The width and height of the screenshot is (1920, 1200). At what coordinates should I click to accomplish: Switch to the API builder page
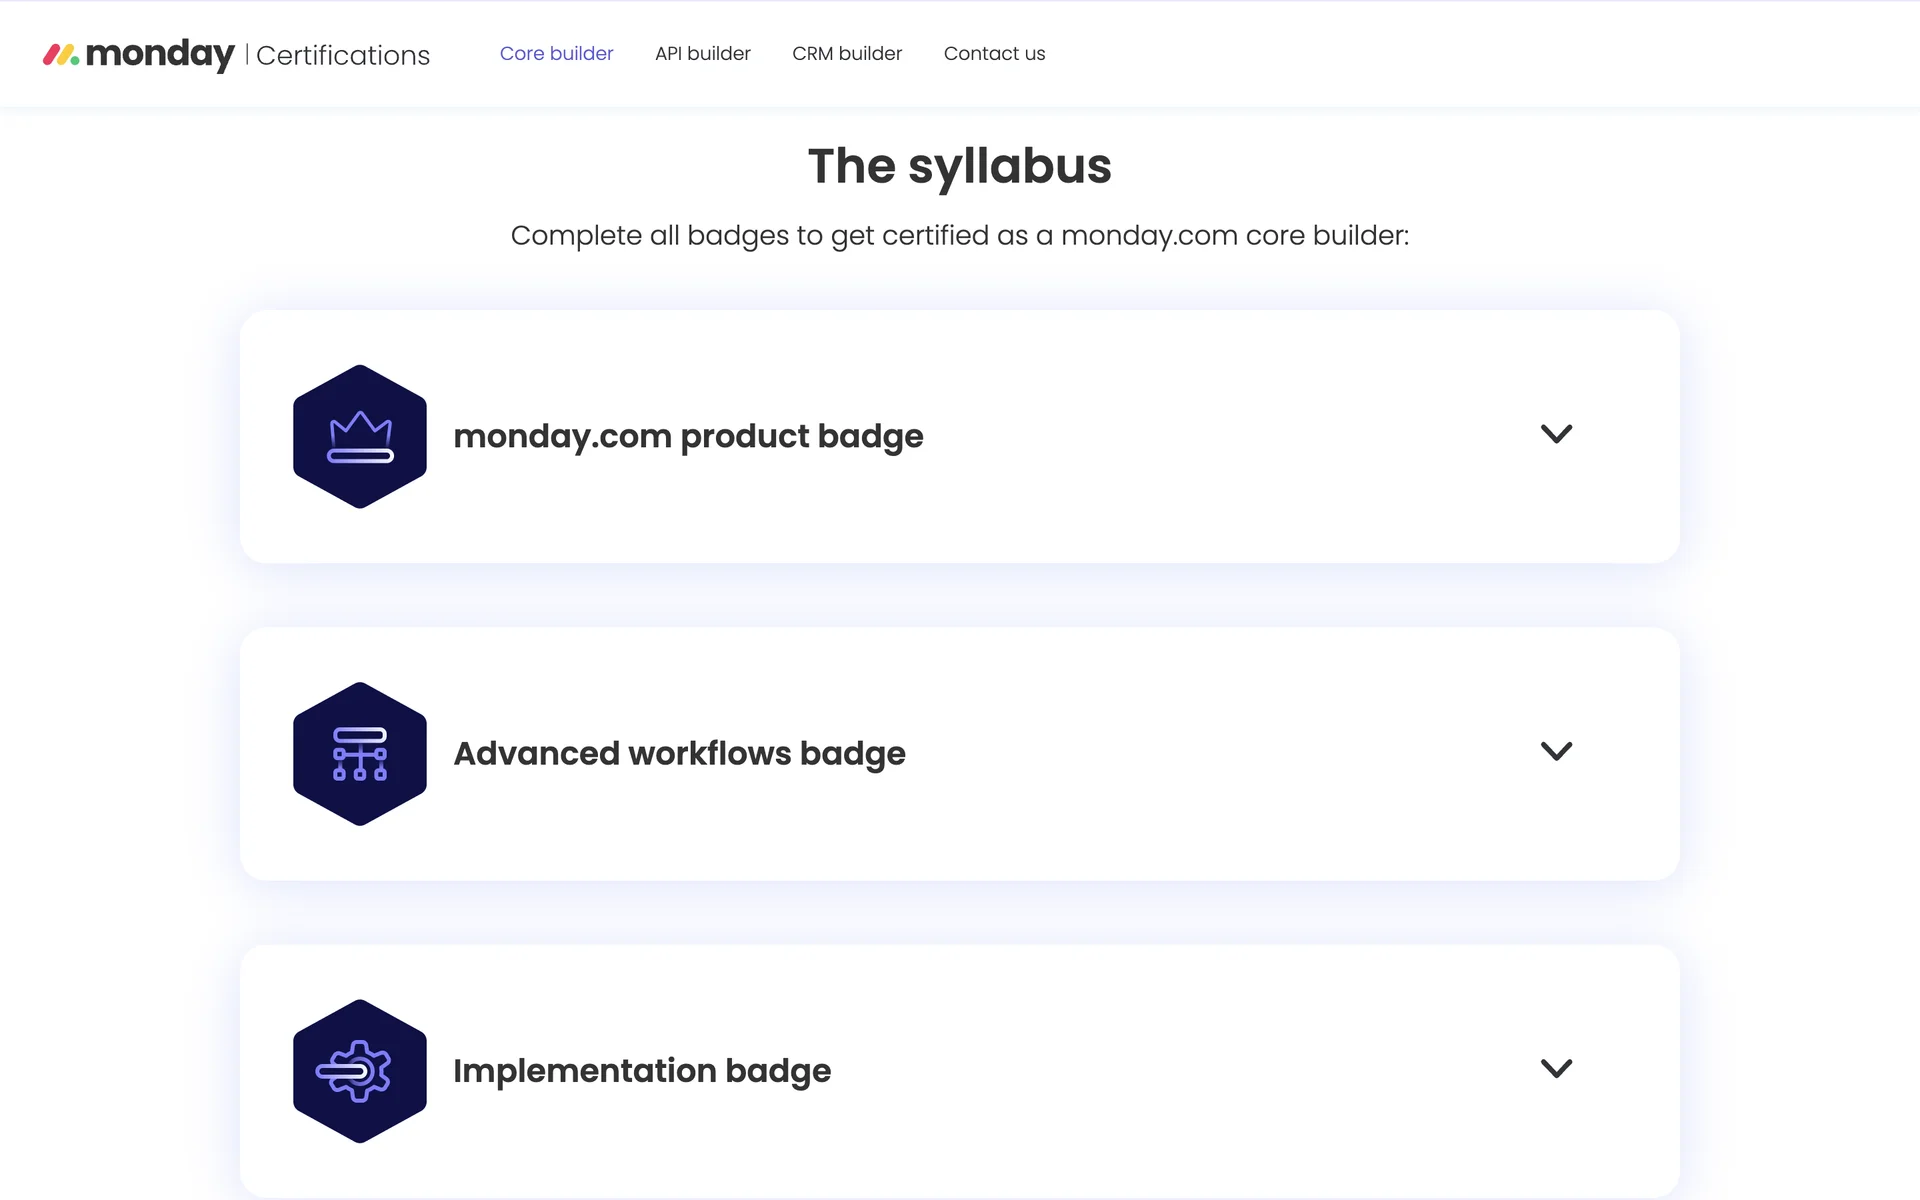point(702,54)
